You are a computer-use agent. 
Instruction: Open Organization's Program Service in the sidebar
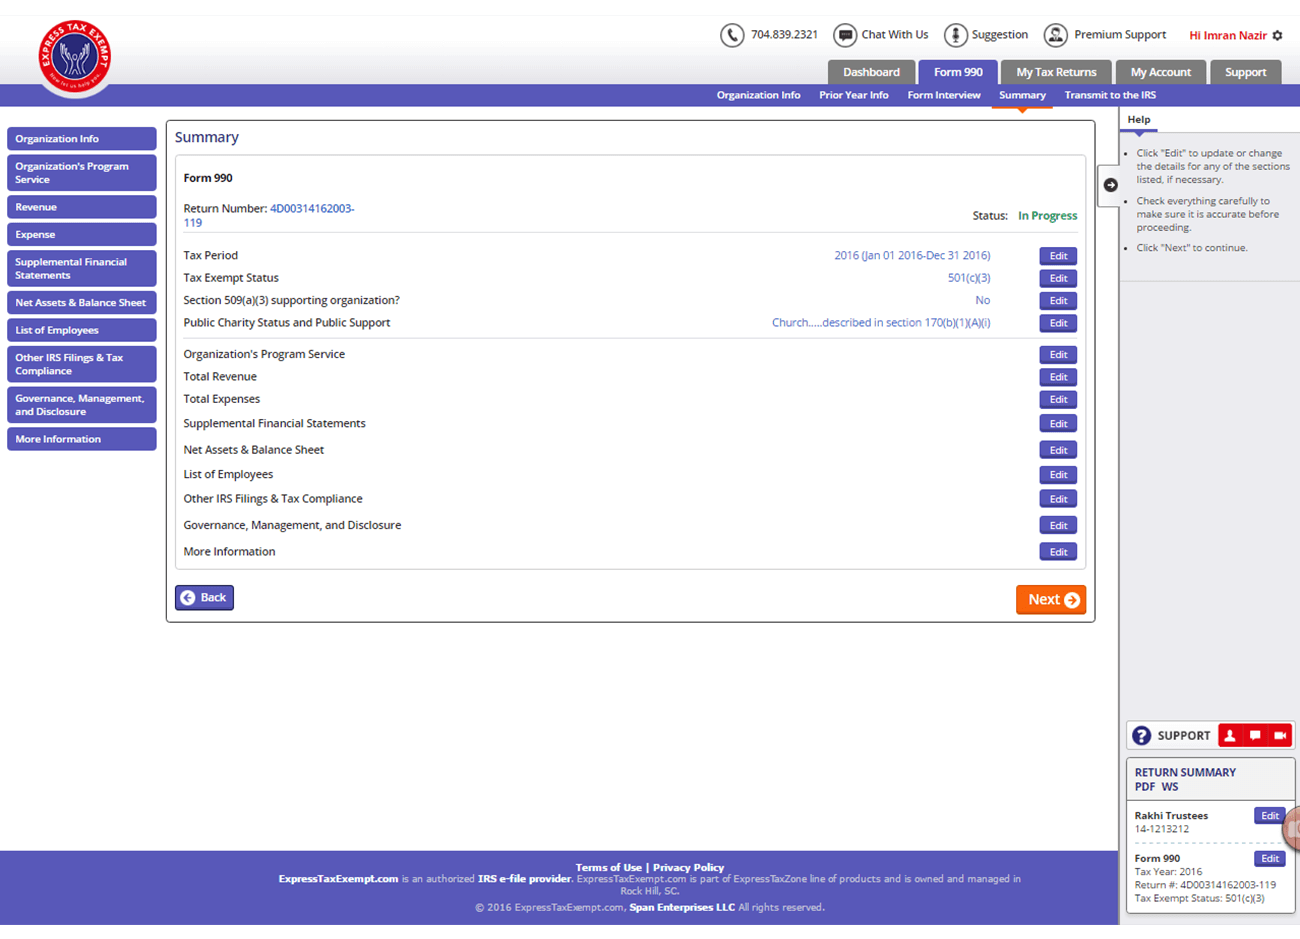(x=82, y=173)
